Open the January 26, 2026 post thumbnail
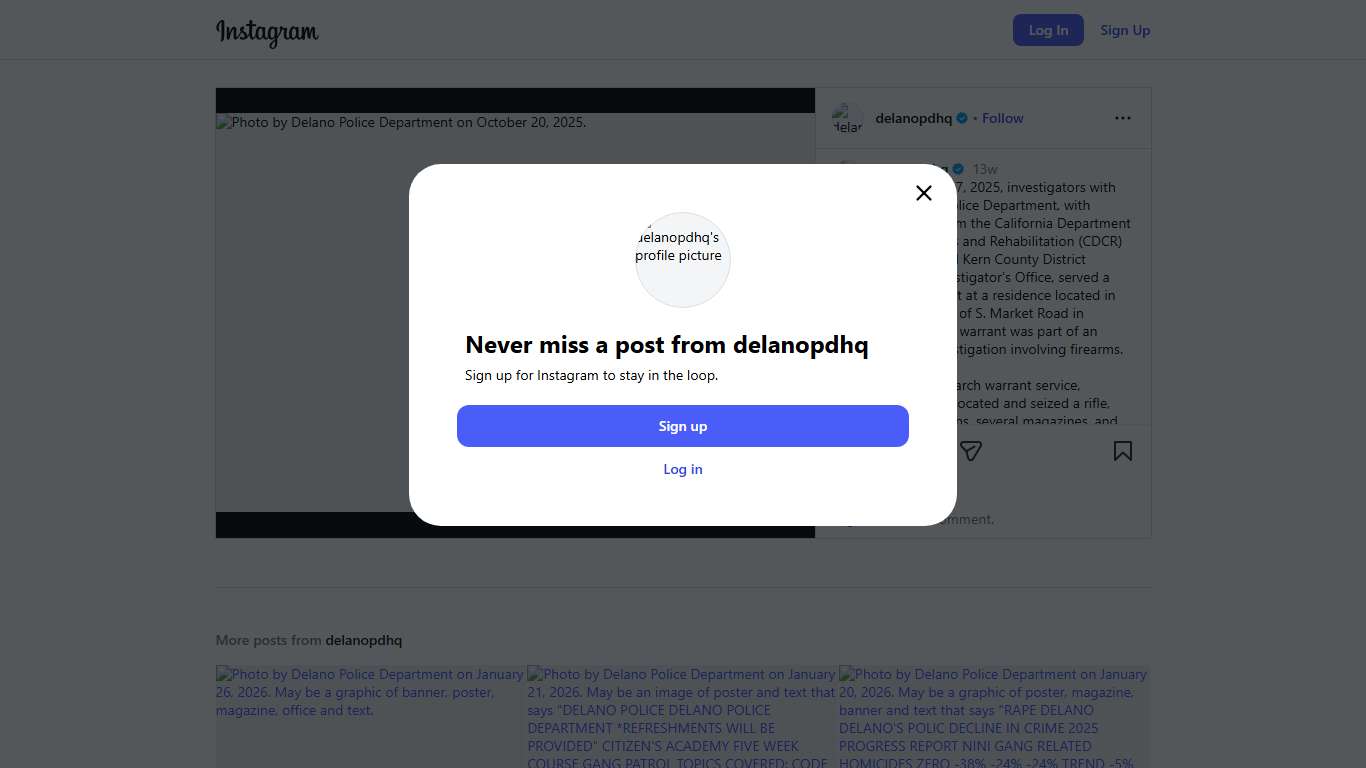1366x768 pixels. pyautogui.click(x=370, y=715)
